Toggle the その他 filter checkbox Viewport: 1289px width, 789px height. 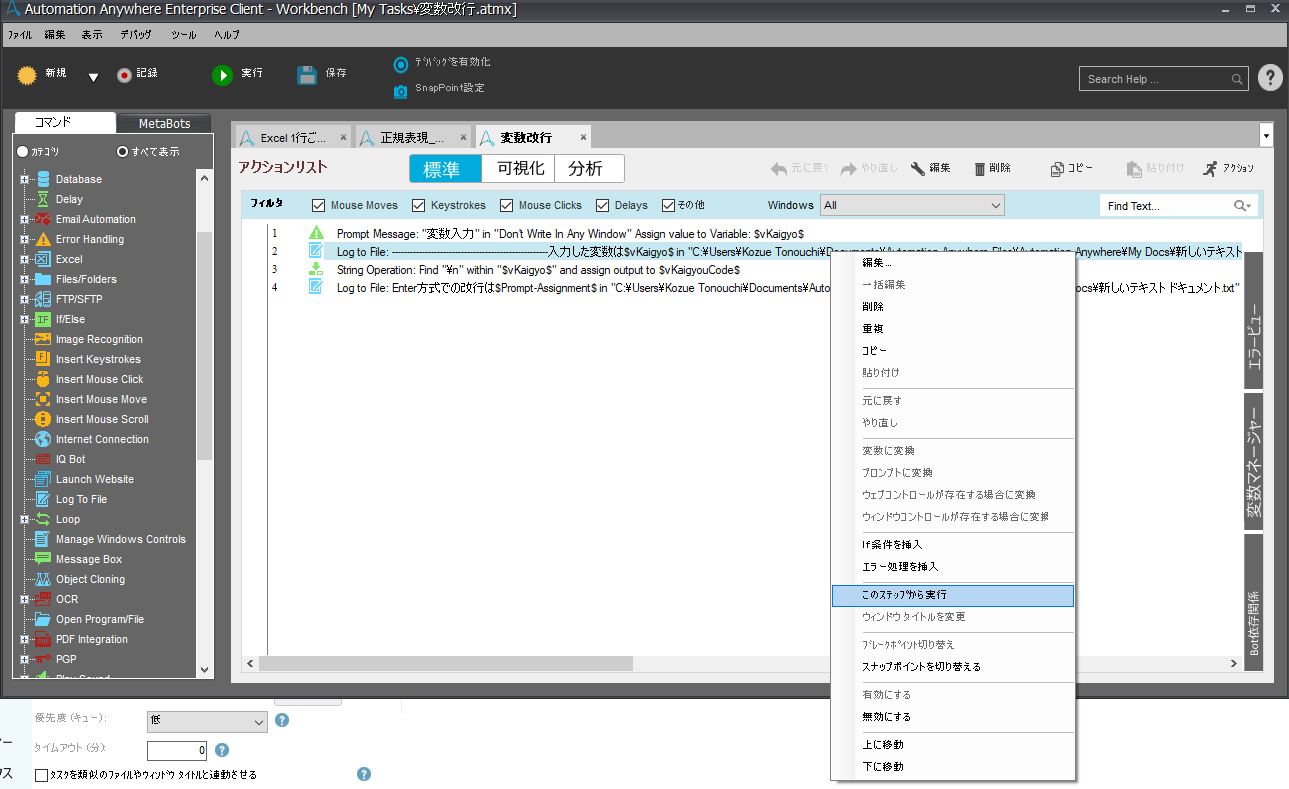669,205
